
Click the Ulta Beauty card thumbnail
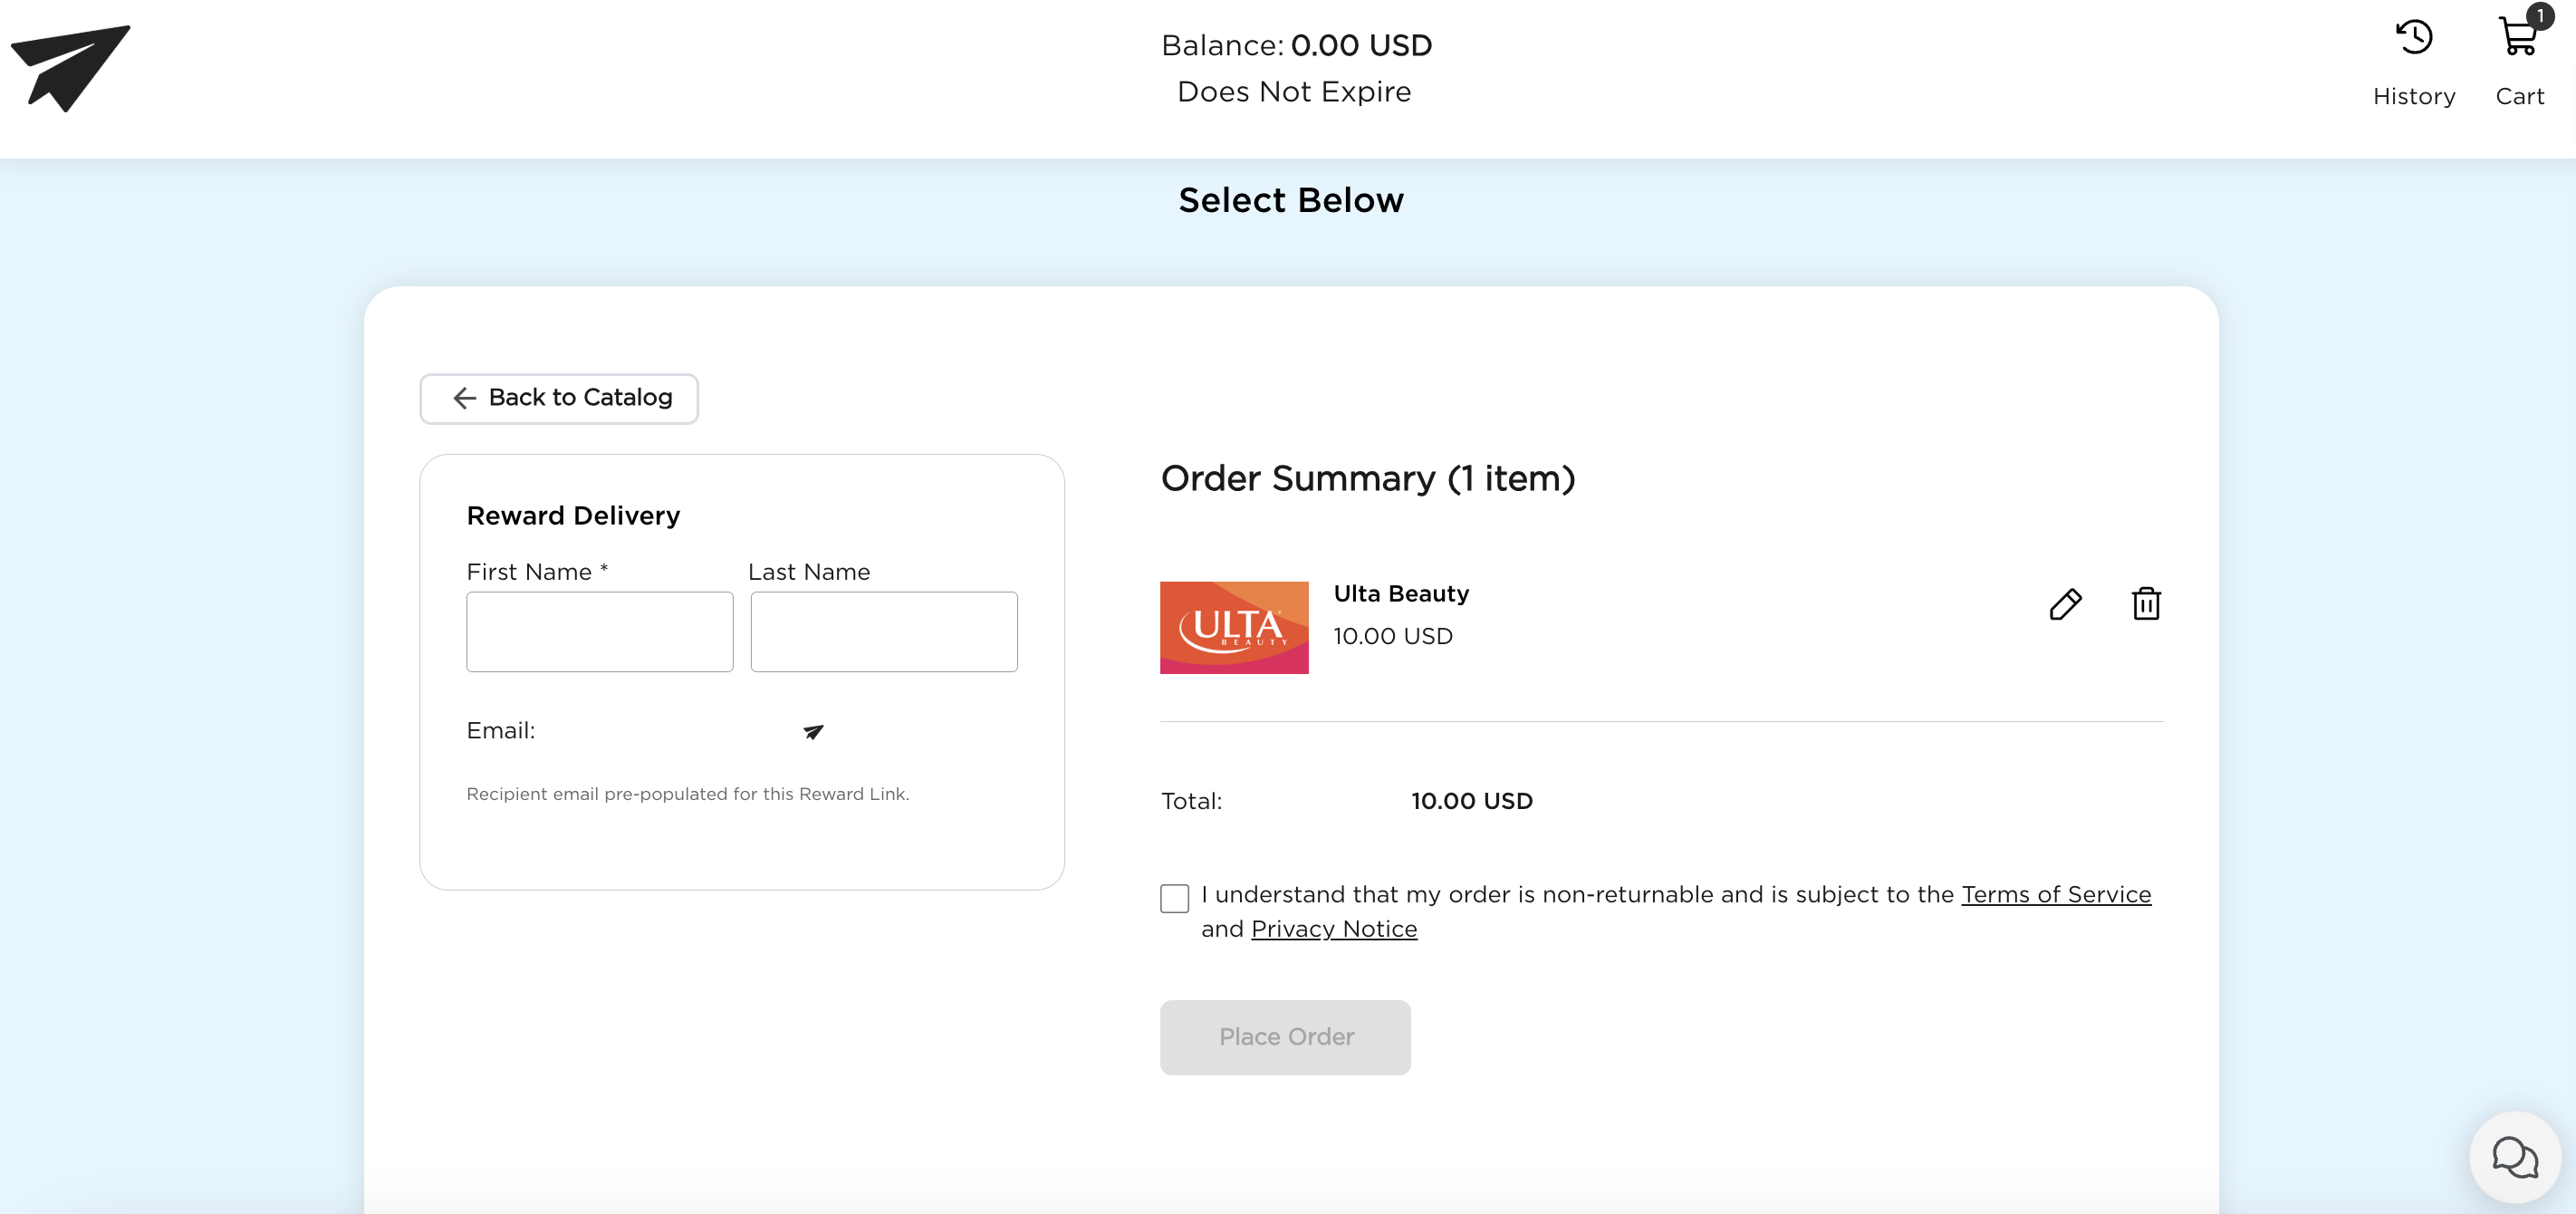(1234, 627)
